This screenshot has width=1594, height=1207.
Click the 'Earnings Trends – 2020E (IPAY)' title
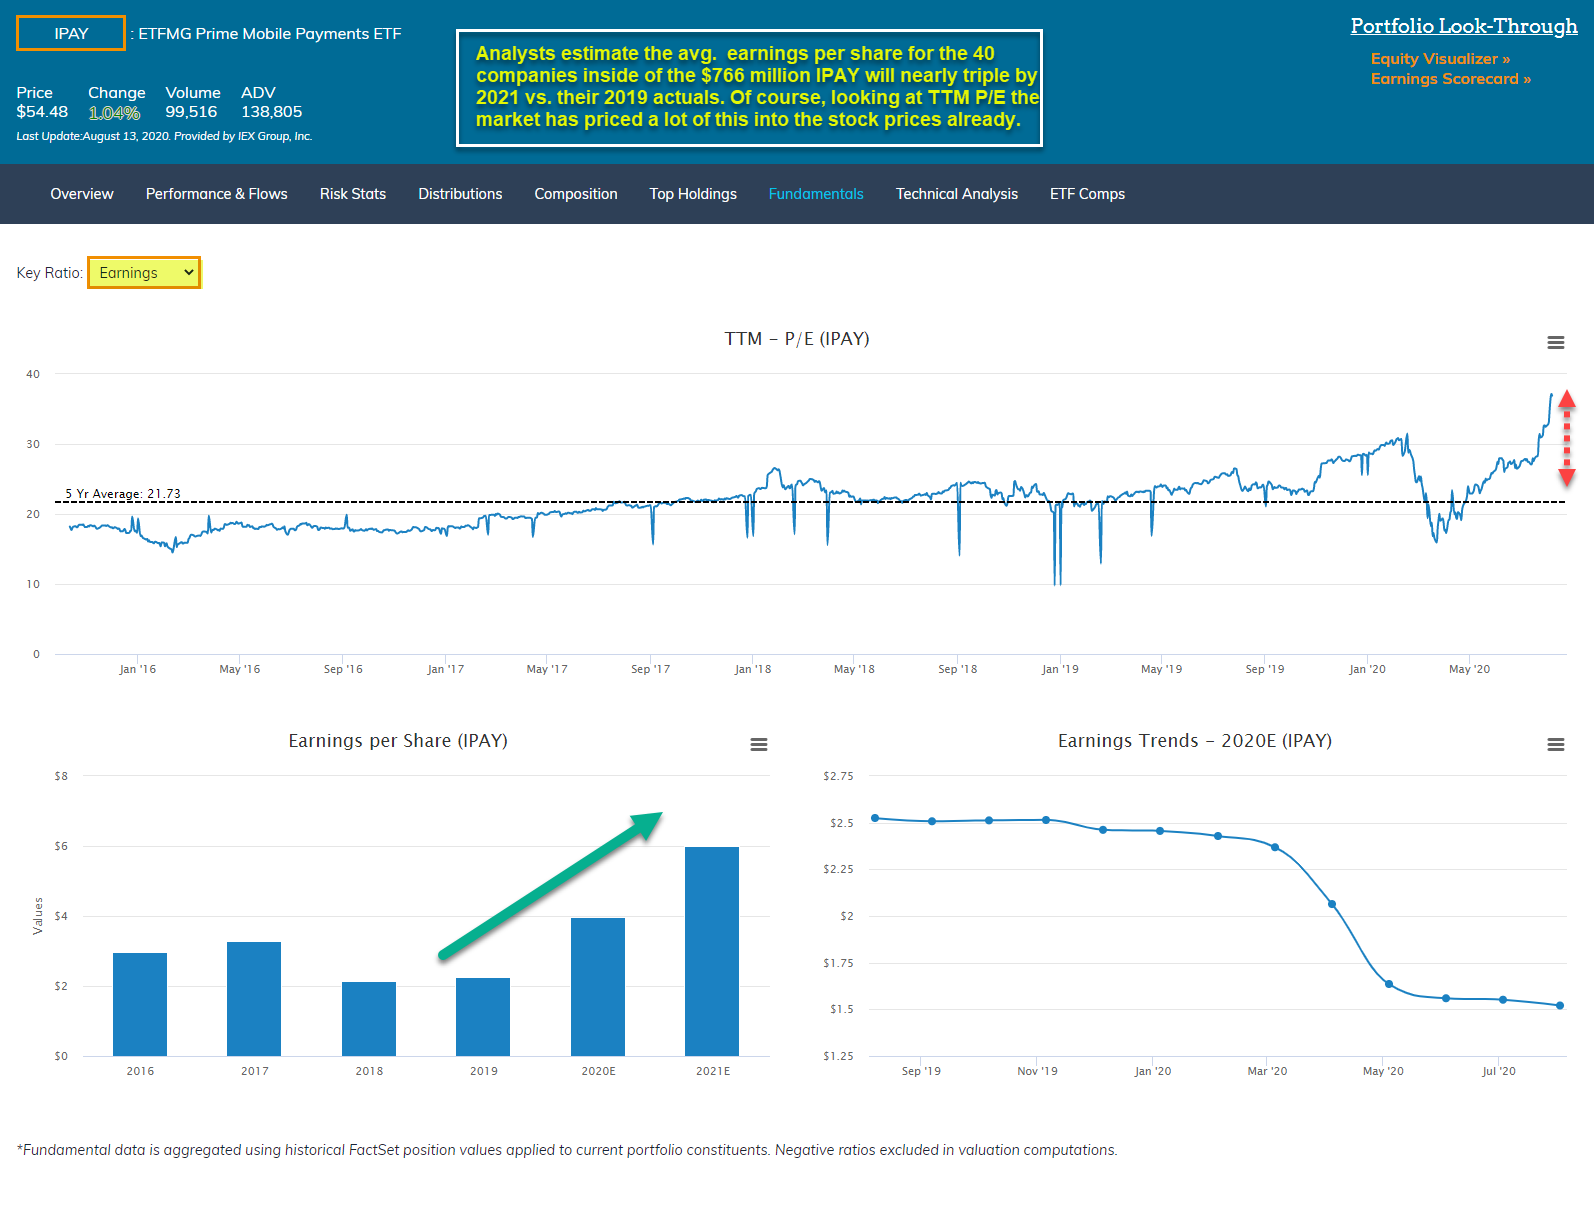coord(1195,741)
